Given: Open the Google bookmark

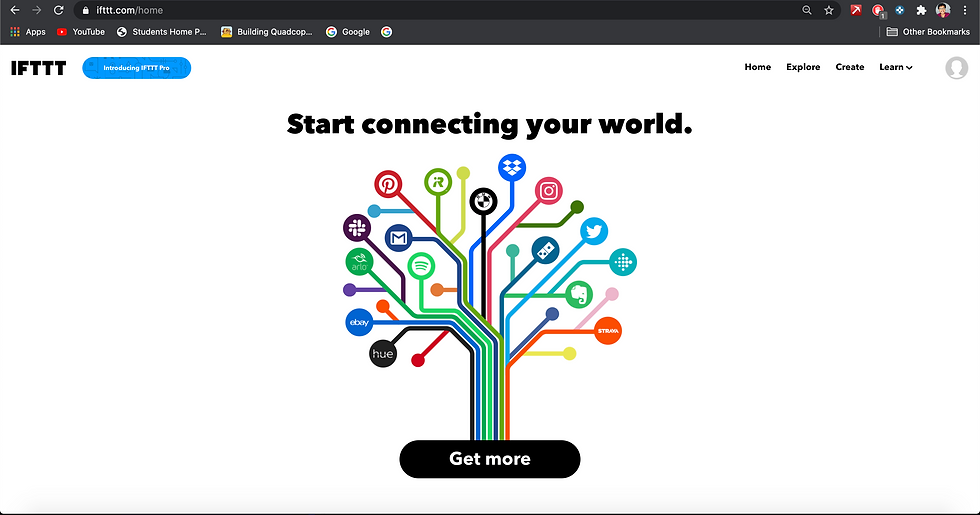Looking at the screenshot, I should [x=348, y=32].
